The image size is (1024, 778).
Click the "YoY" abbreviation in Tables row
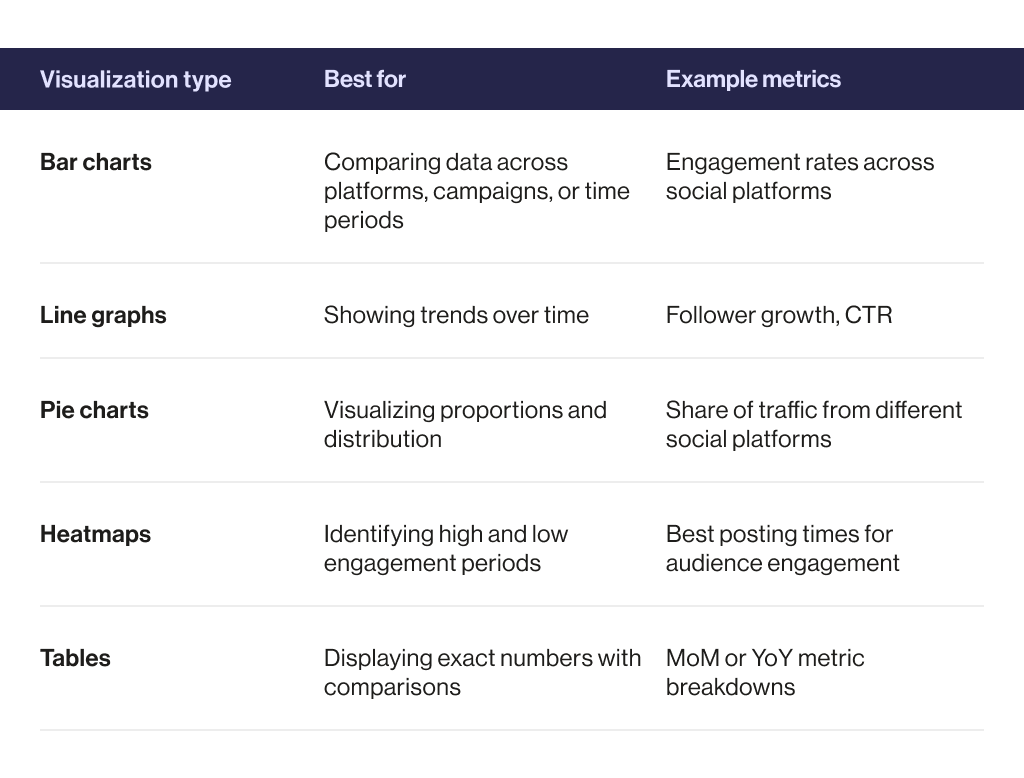777,658
